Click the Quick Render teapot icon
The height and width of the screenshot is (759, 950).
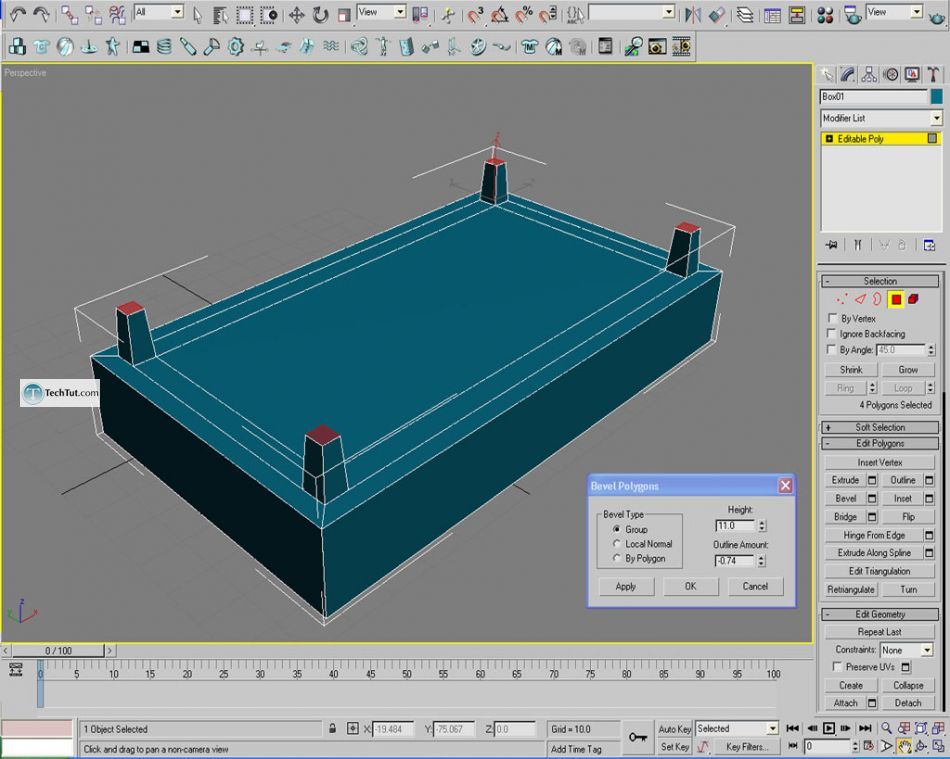point(937,15)
